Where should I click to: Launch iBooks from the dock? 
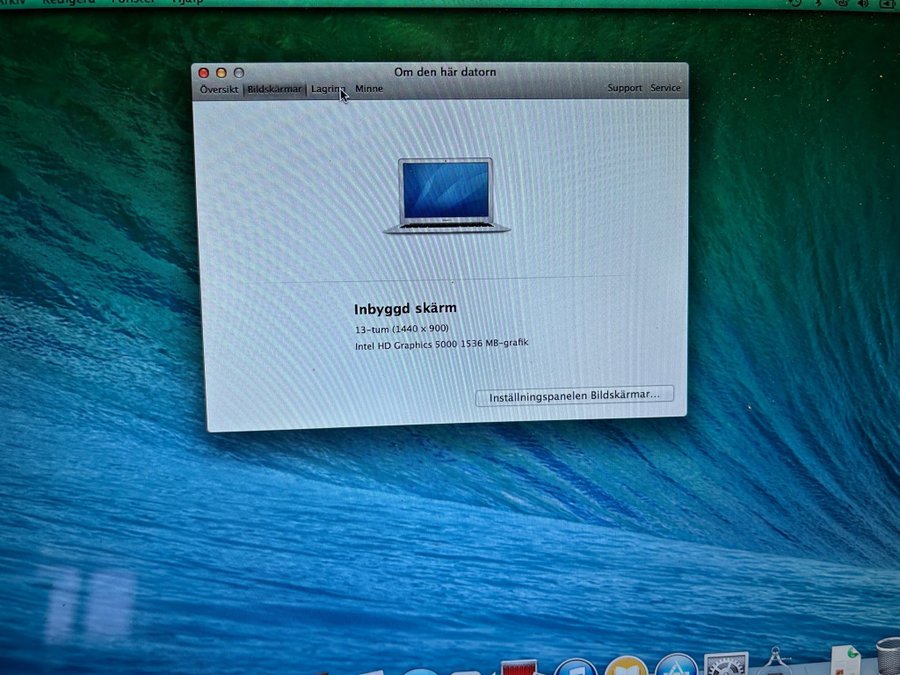(627, 668)
